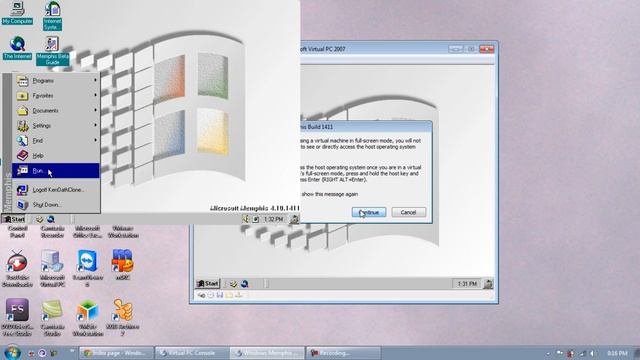
Task: Click the Start button beside 1:32 PM taskbar
Action: coord(14,219)
